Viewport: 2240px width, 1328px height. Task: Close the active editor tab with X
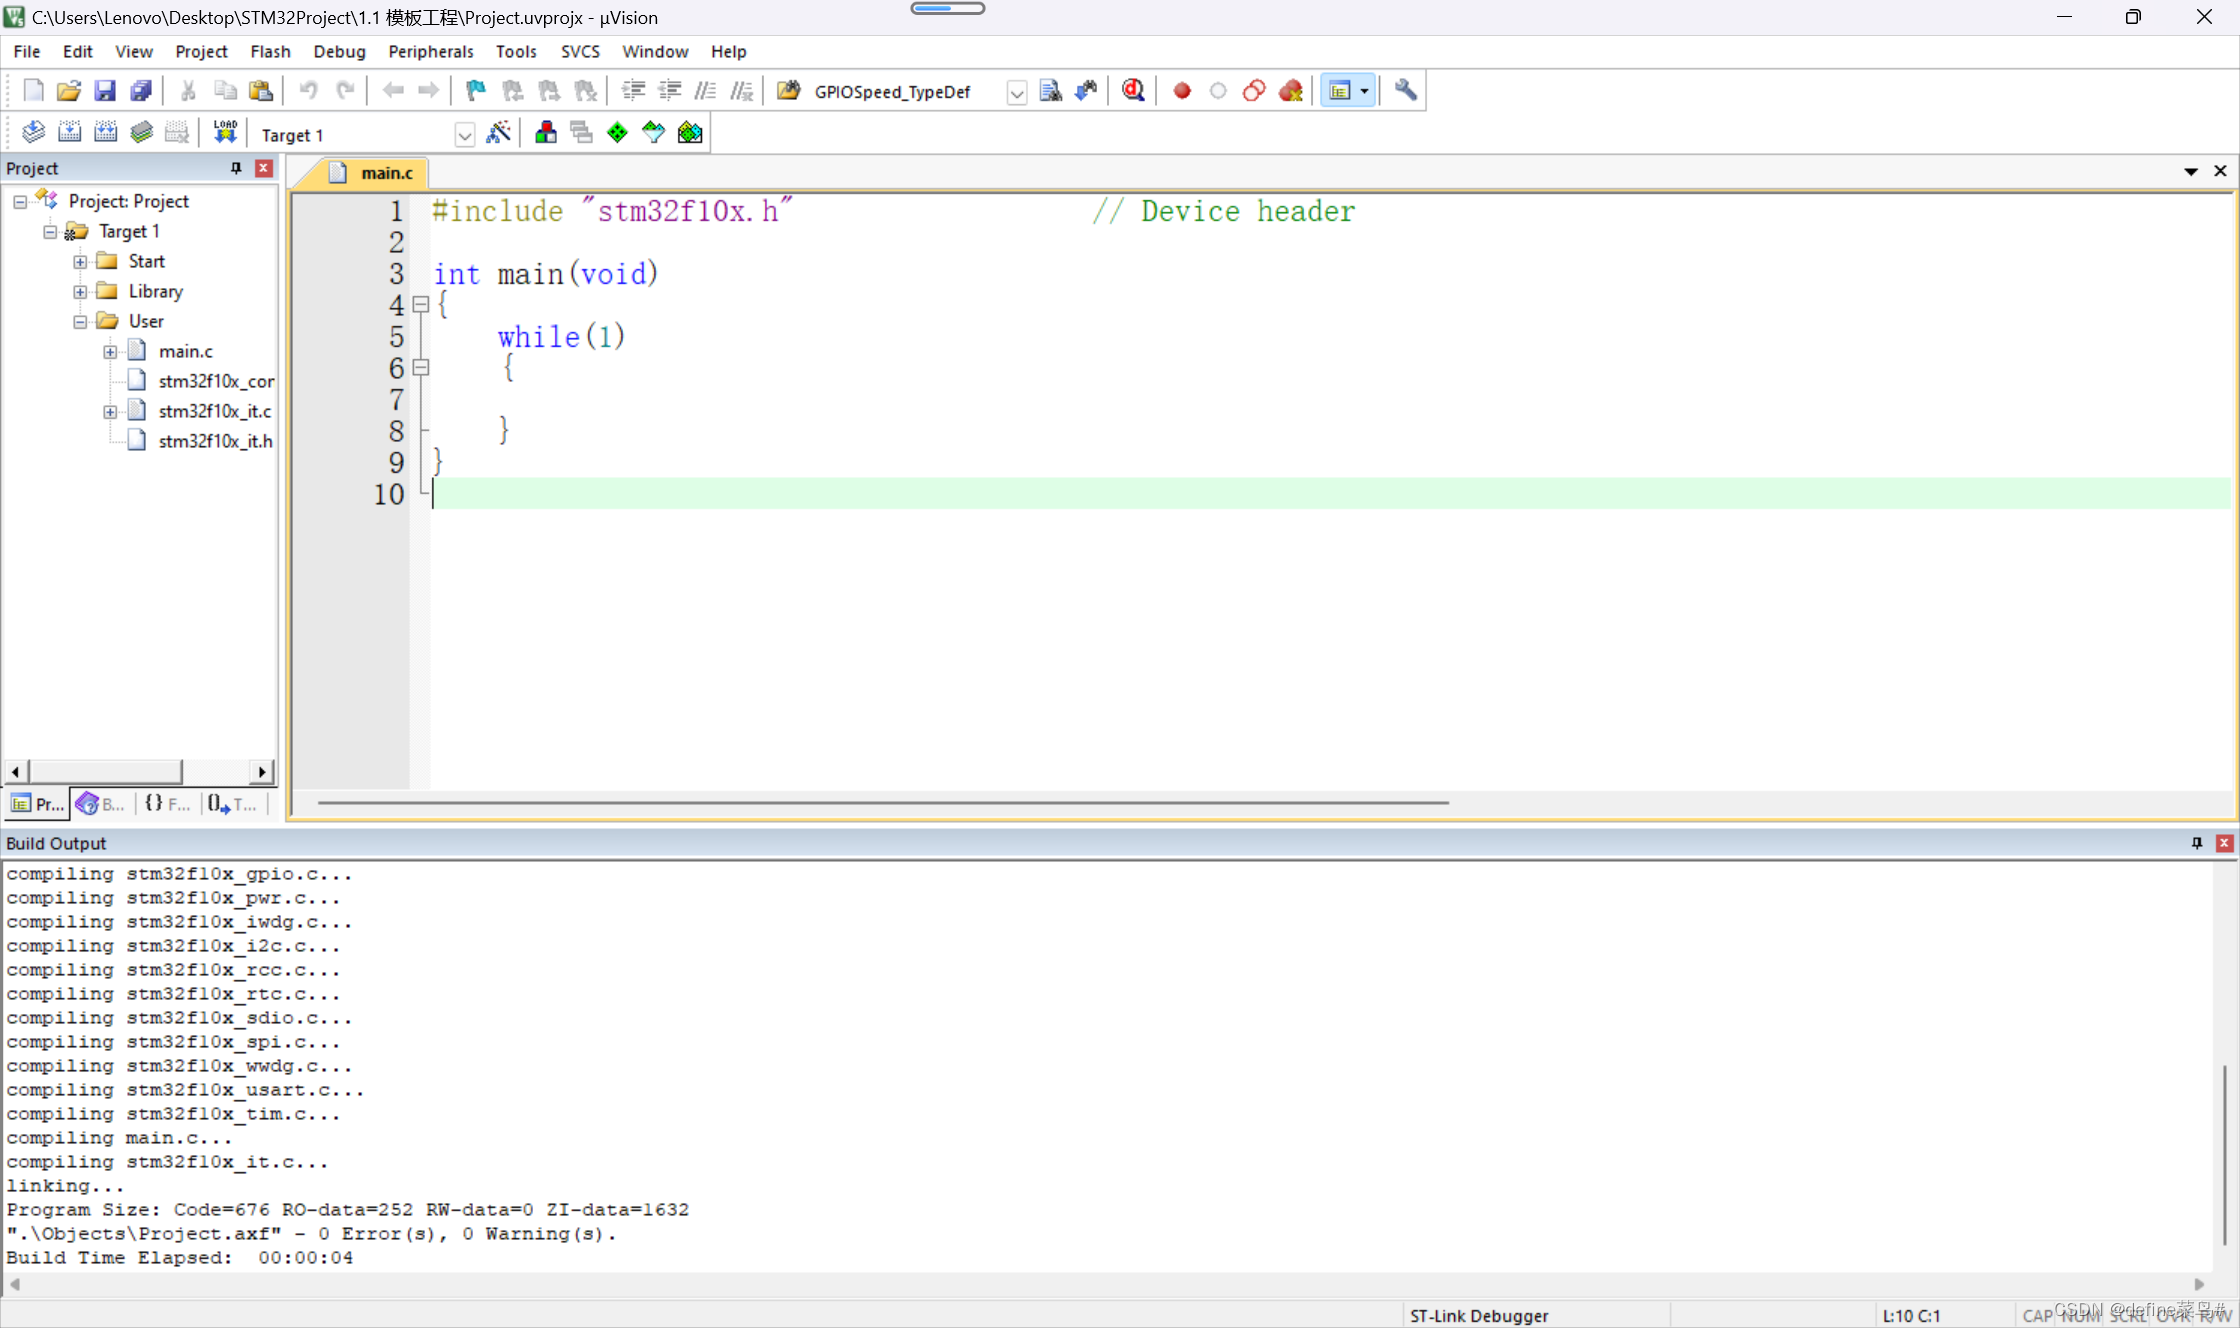click(x=2220, y=171)
